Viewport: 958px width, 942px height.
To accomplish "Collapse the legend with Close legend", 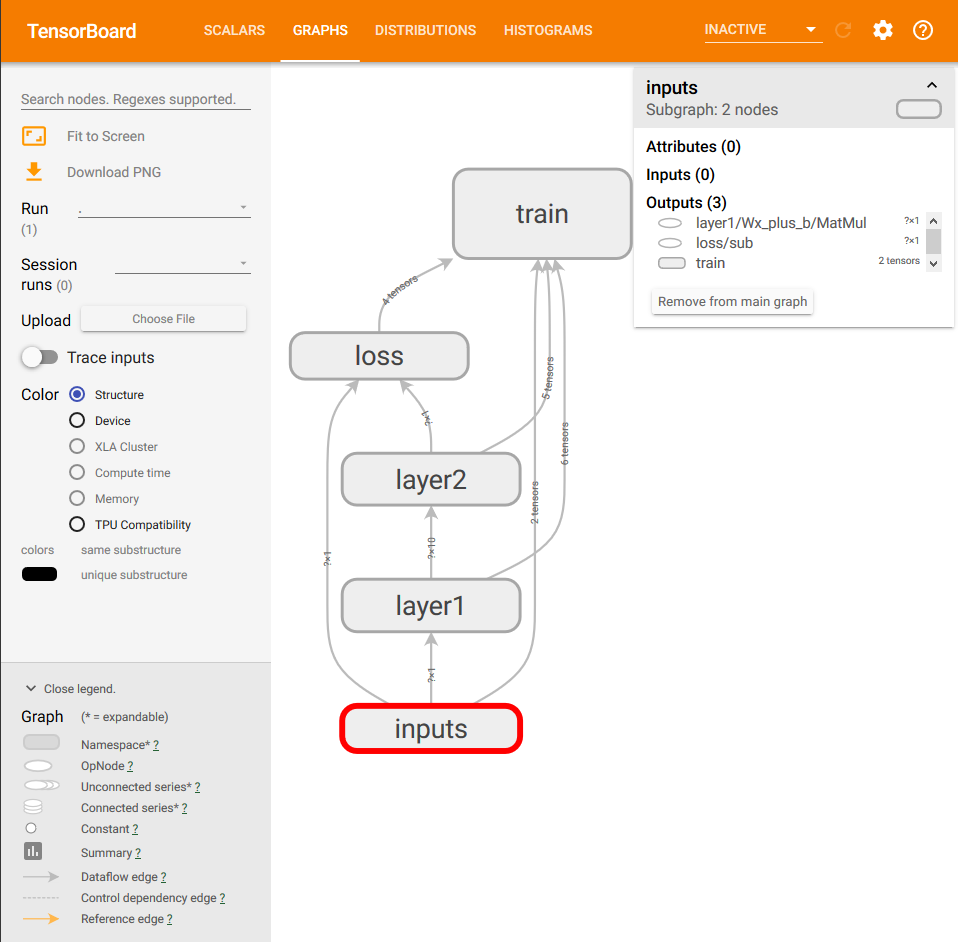I will (69, 688).
